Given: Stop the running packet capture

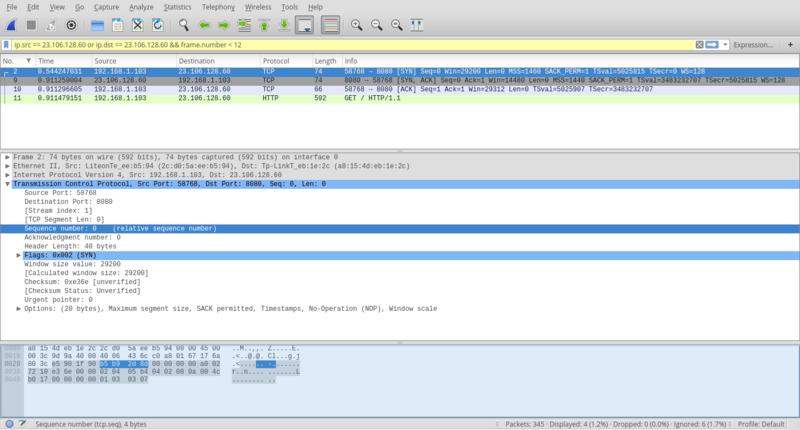Looking at the screenshot, I should (x=31, y=24).
